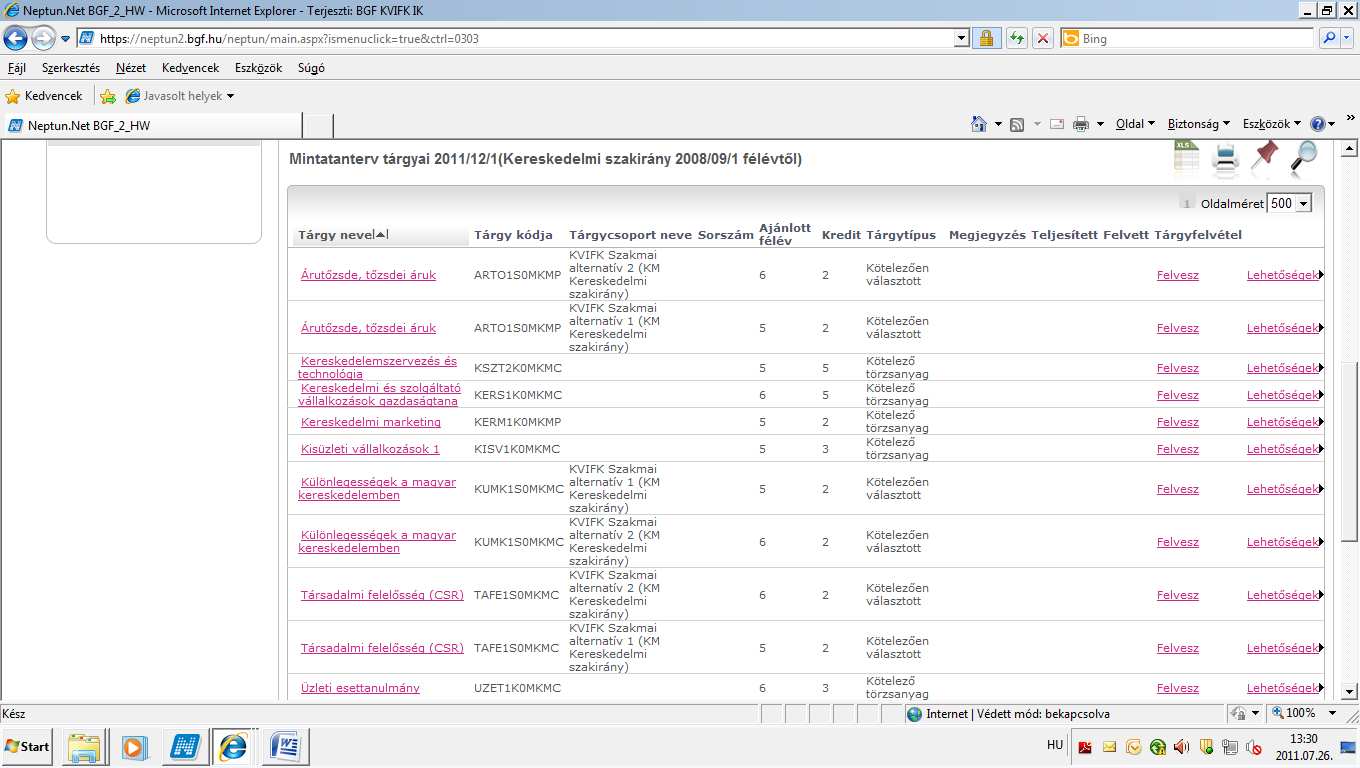
Task: Open the Eszközök command bar dropdown
Action: pos(1272,124)
